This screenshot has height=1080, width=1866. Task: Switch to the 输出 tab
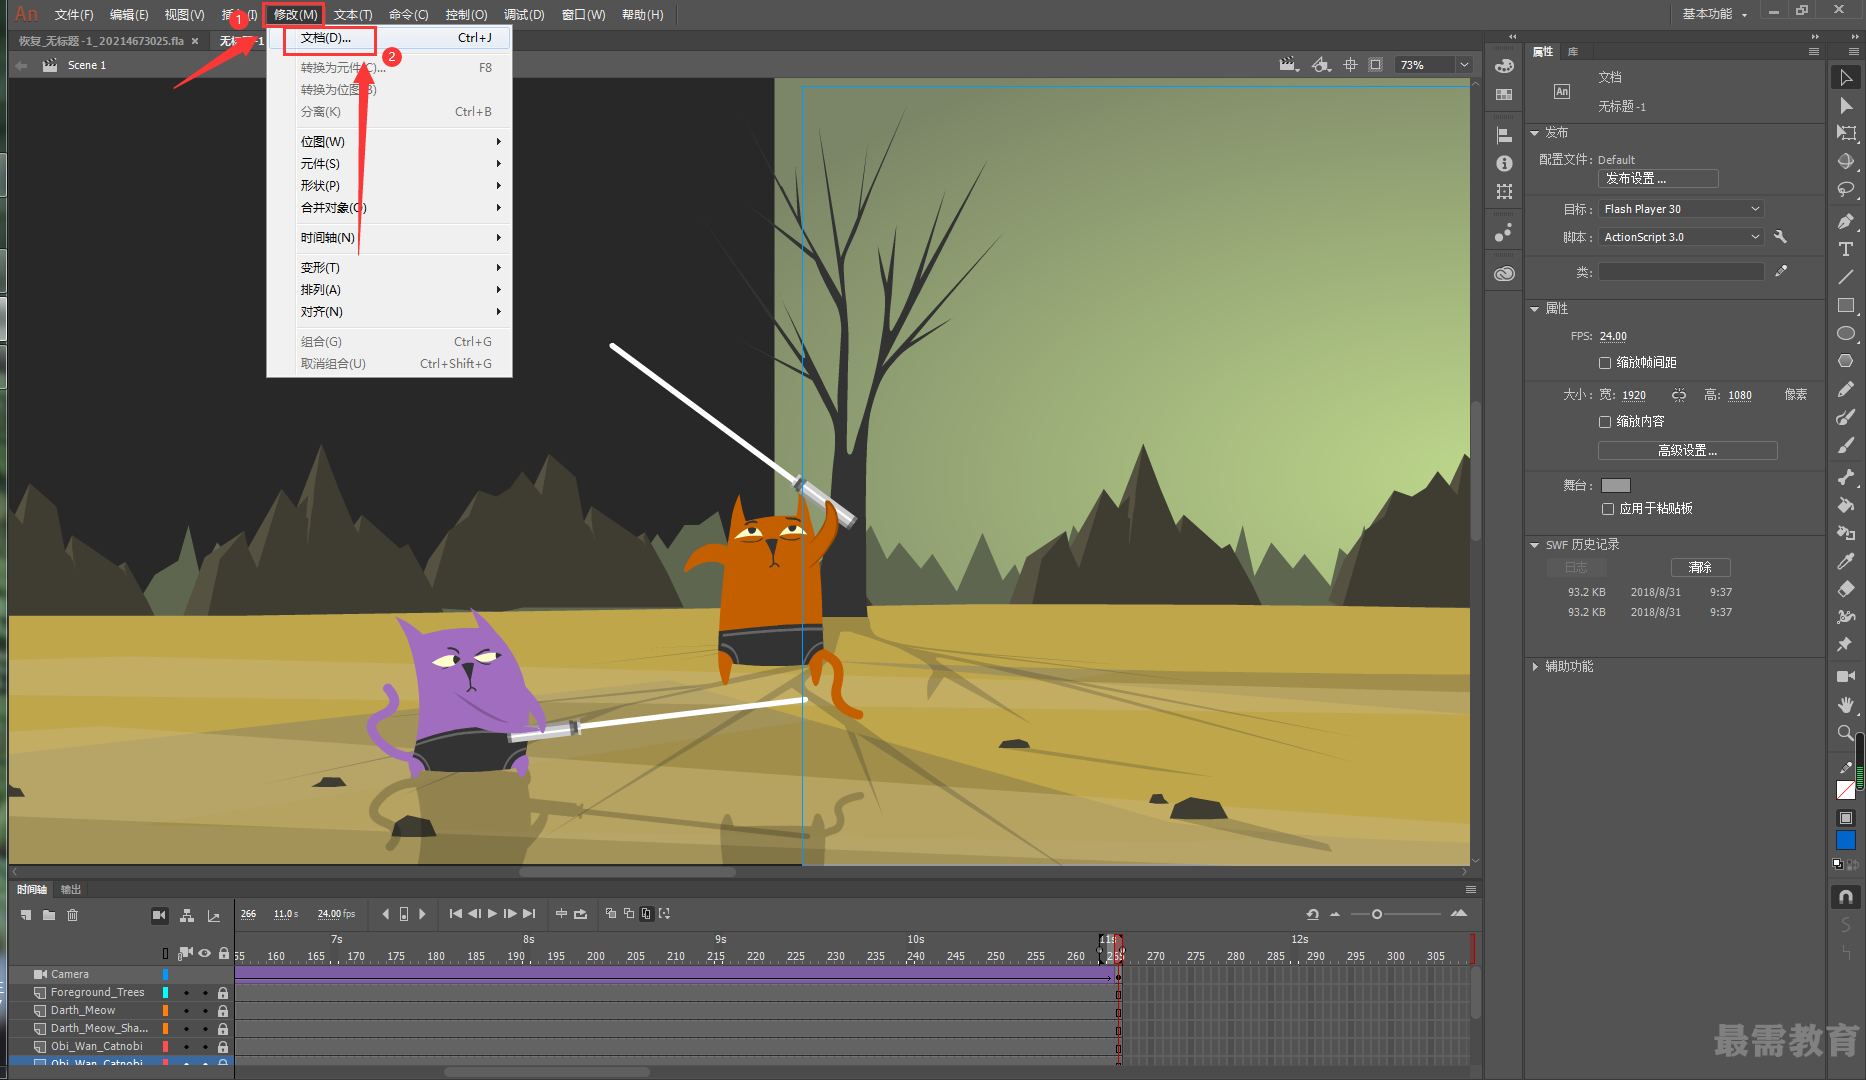[x=70, y=889]
